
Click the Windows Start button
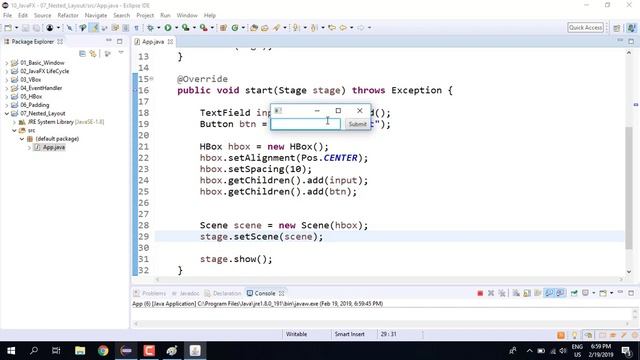(x=11, y=351)
